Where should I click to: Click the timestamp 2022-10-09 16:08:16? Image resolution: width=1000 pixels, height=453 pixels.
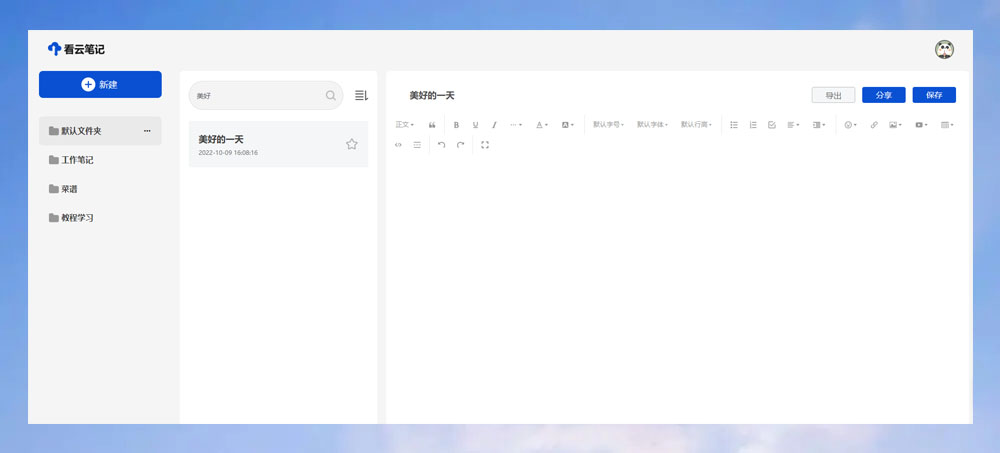pyautogui.click(x=228, y=153)
